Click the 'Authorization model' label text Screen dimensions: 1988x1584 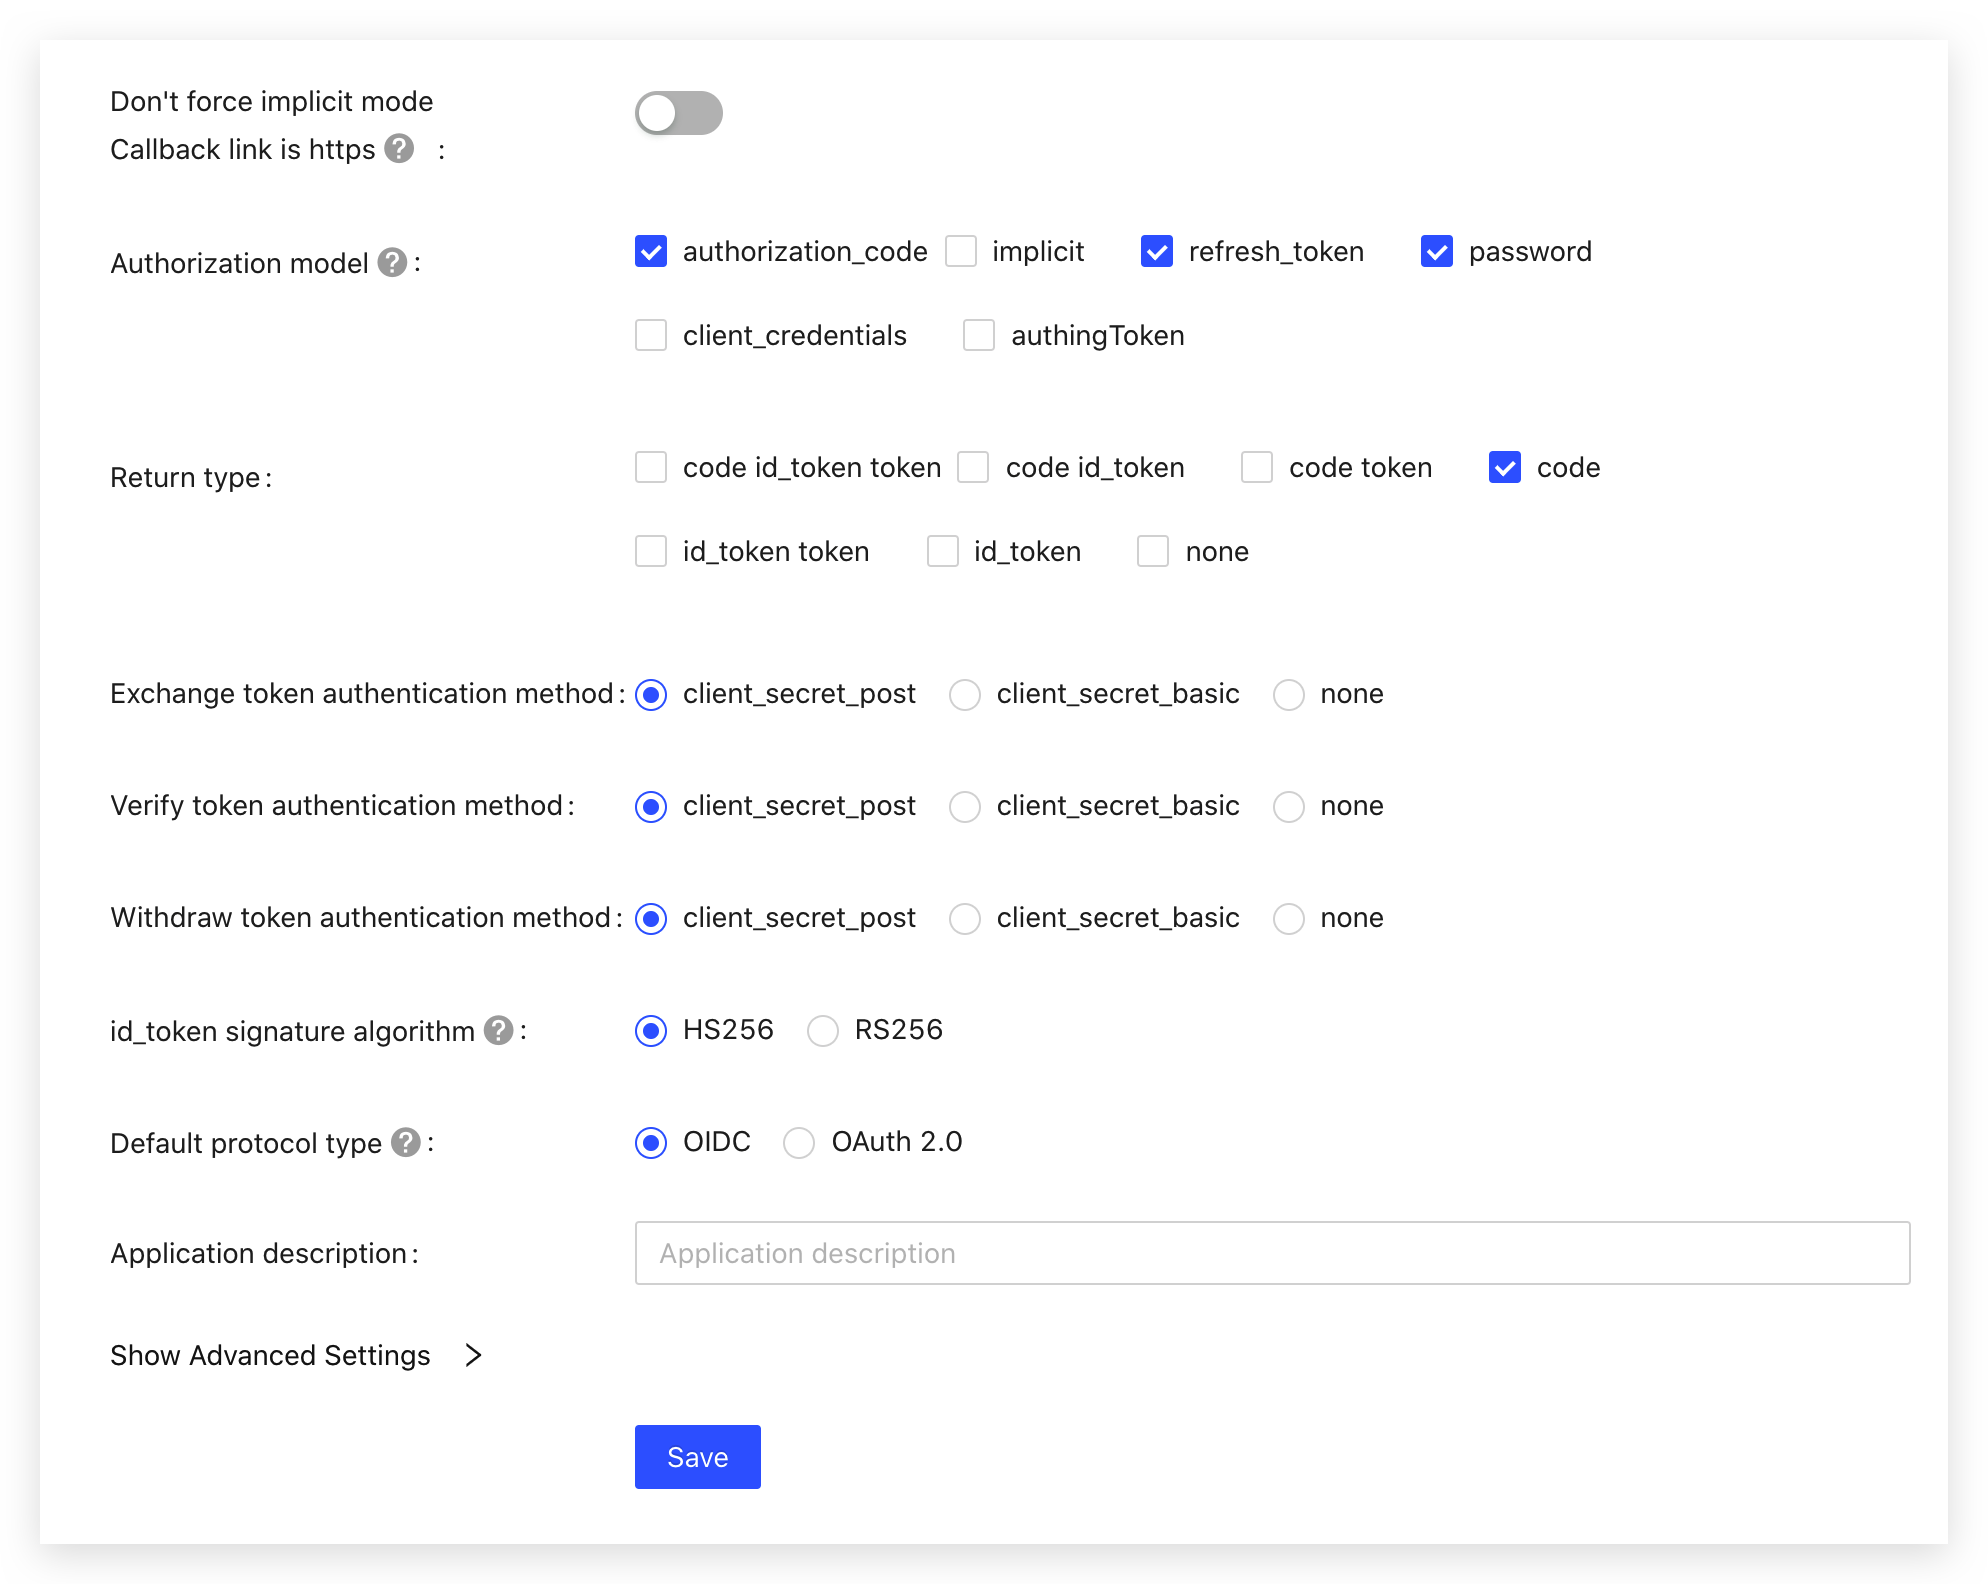tap(240, 264)
